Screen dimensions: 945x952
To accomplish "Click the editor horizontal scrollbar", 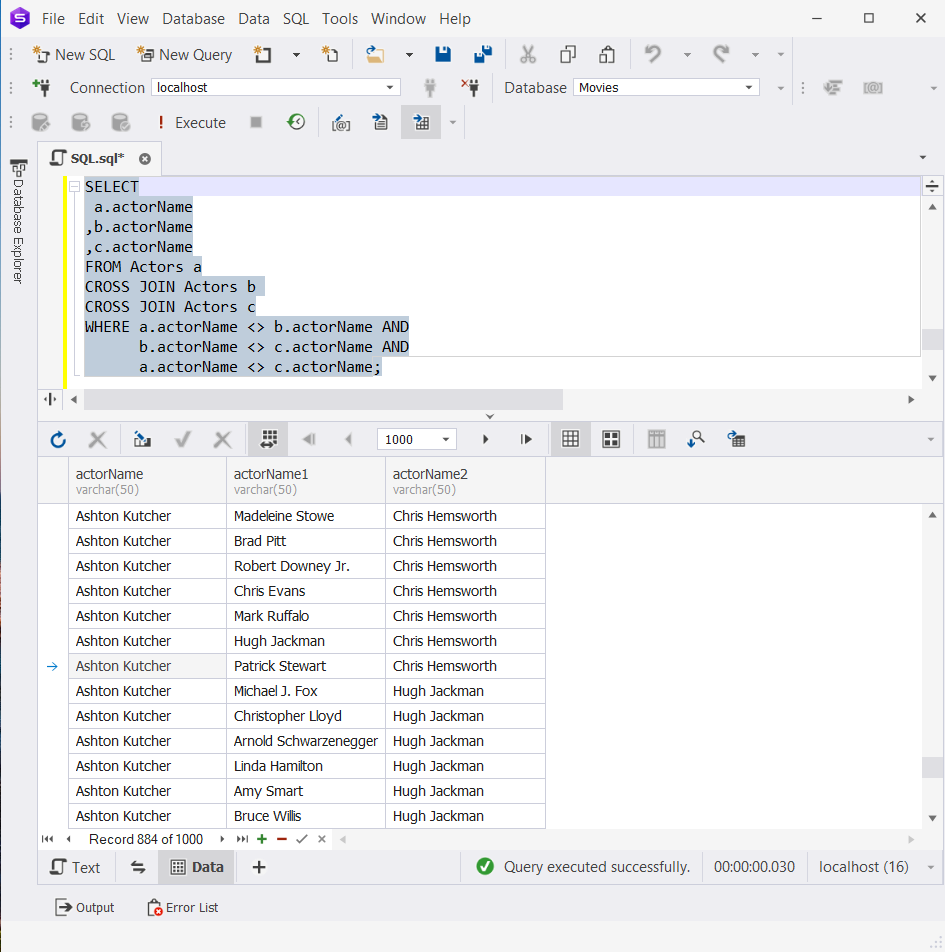I will 323,400.
